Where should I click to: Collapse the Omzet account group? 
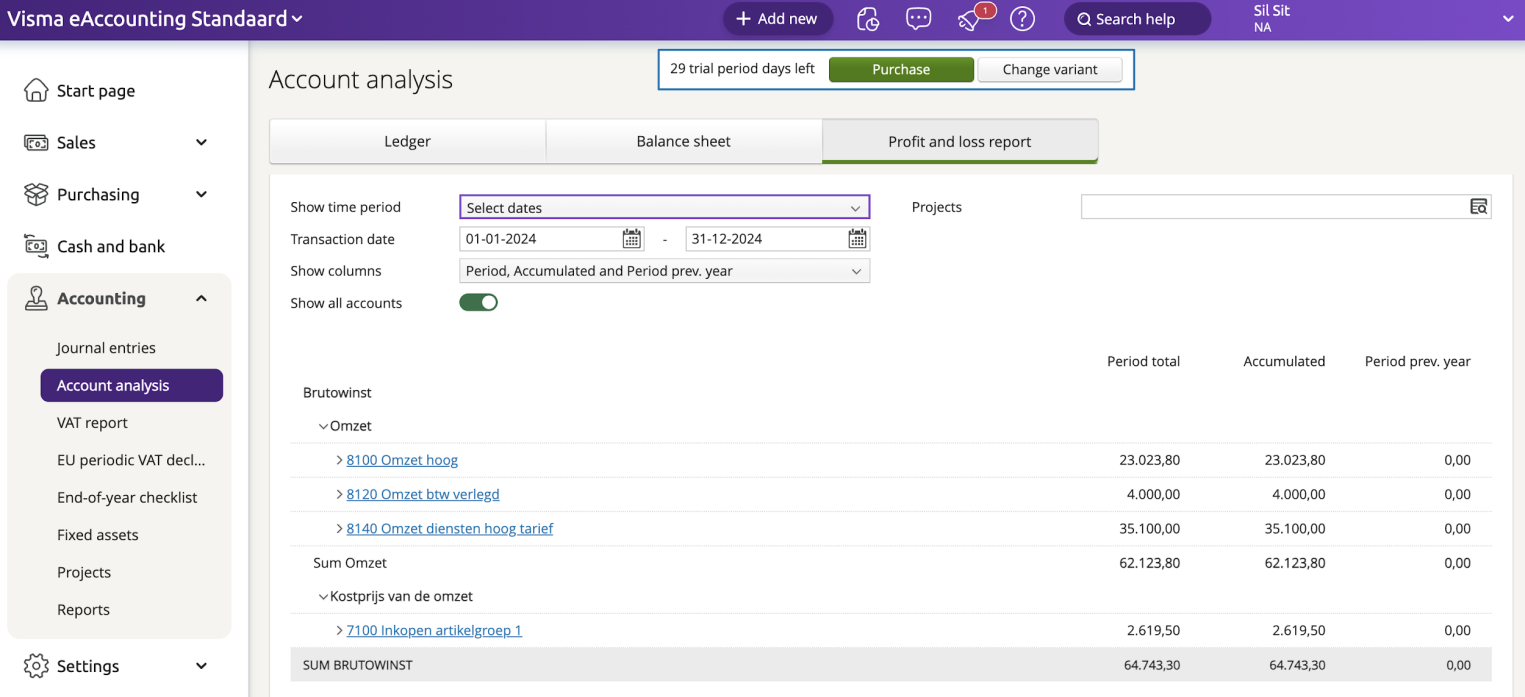click(x=322, y=425)
